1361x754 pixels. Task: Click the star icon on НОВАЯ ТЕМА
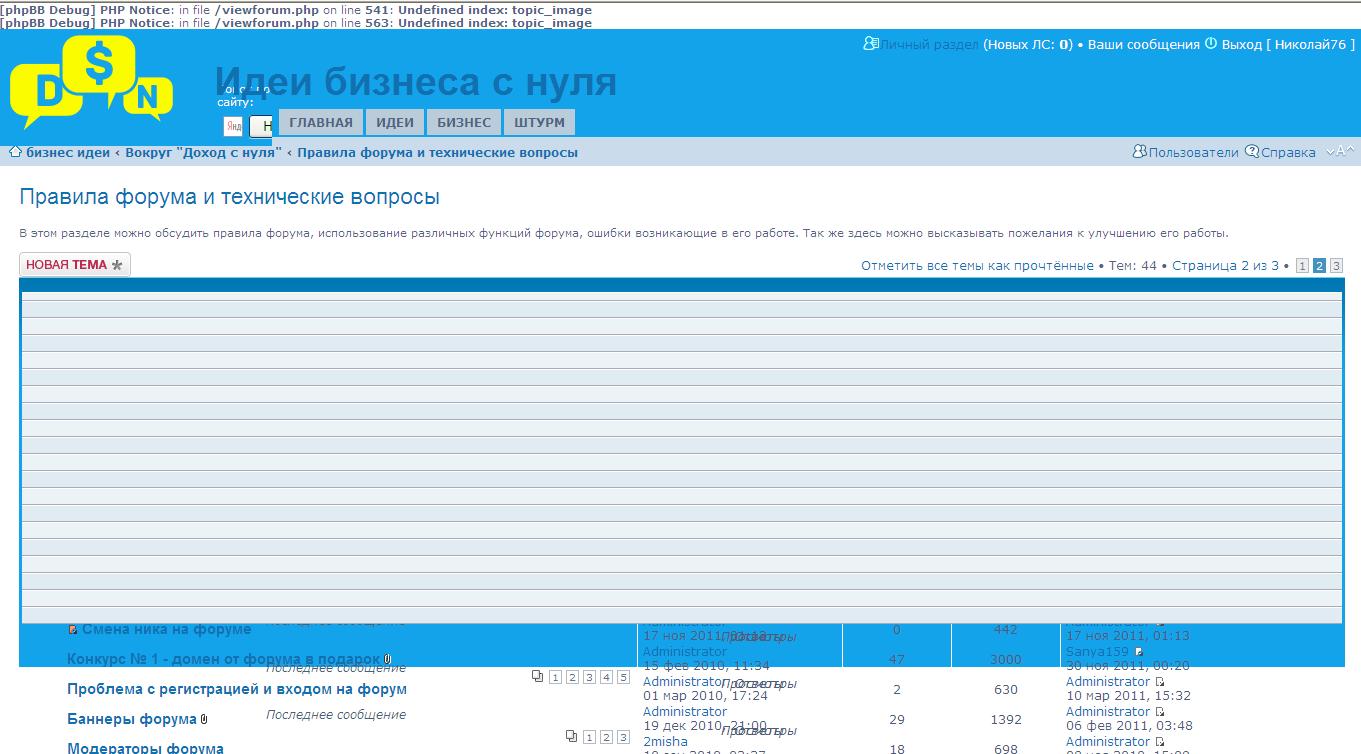pyautogui.click(x=116, y=265)
